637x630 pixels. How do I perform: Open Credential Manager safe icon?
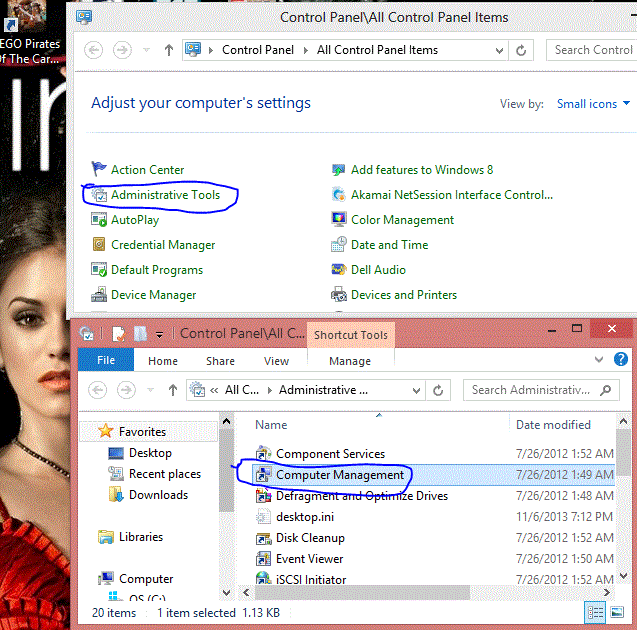click(99, 245)
